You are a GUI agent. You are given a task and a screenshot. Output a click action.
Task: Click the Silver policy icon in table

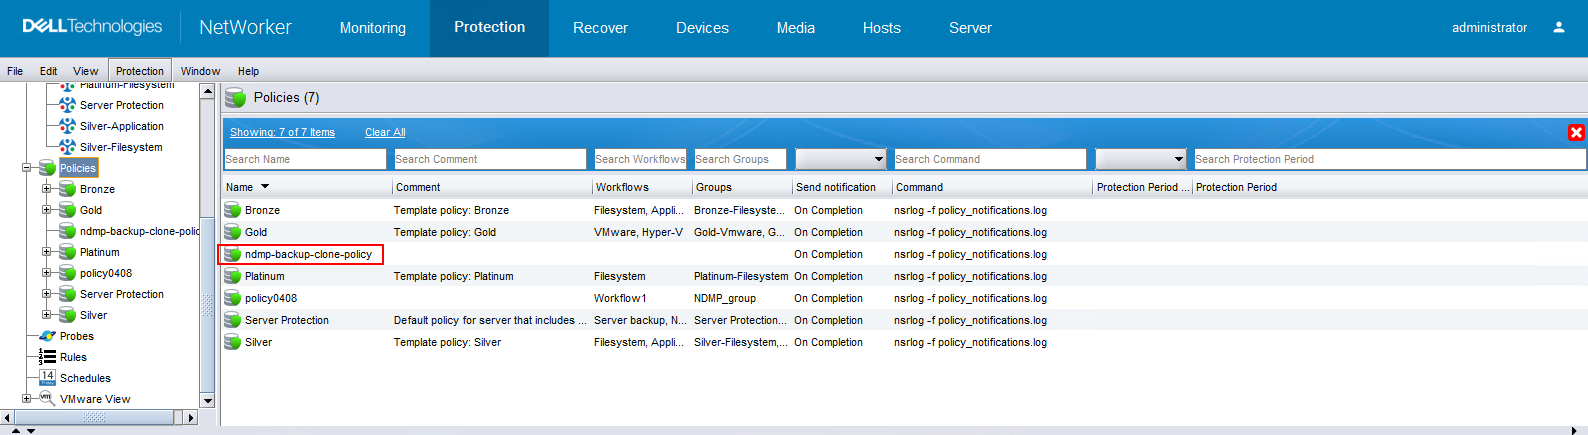point(233,342)
